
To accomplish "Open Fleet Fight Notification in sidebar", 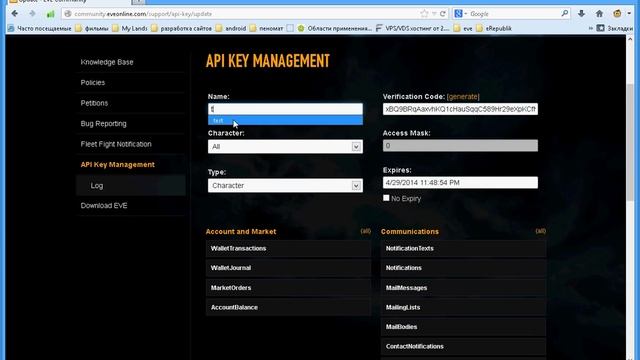I will 116,144.
